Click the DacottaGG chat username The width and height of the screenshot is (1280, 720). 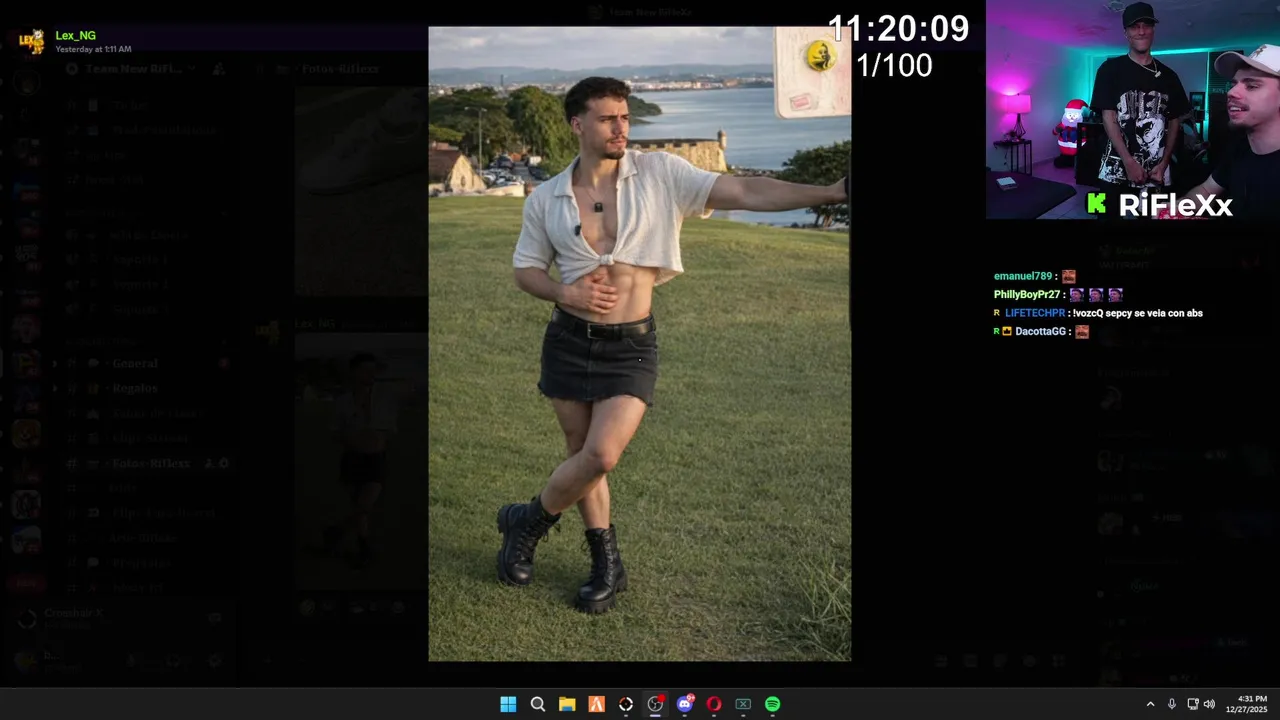tap(1040, 331)
